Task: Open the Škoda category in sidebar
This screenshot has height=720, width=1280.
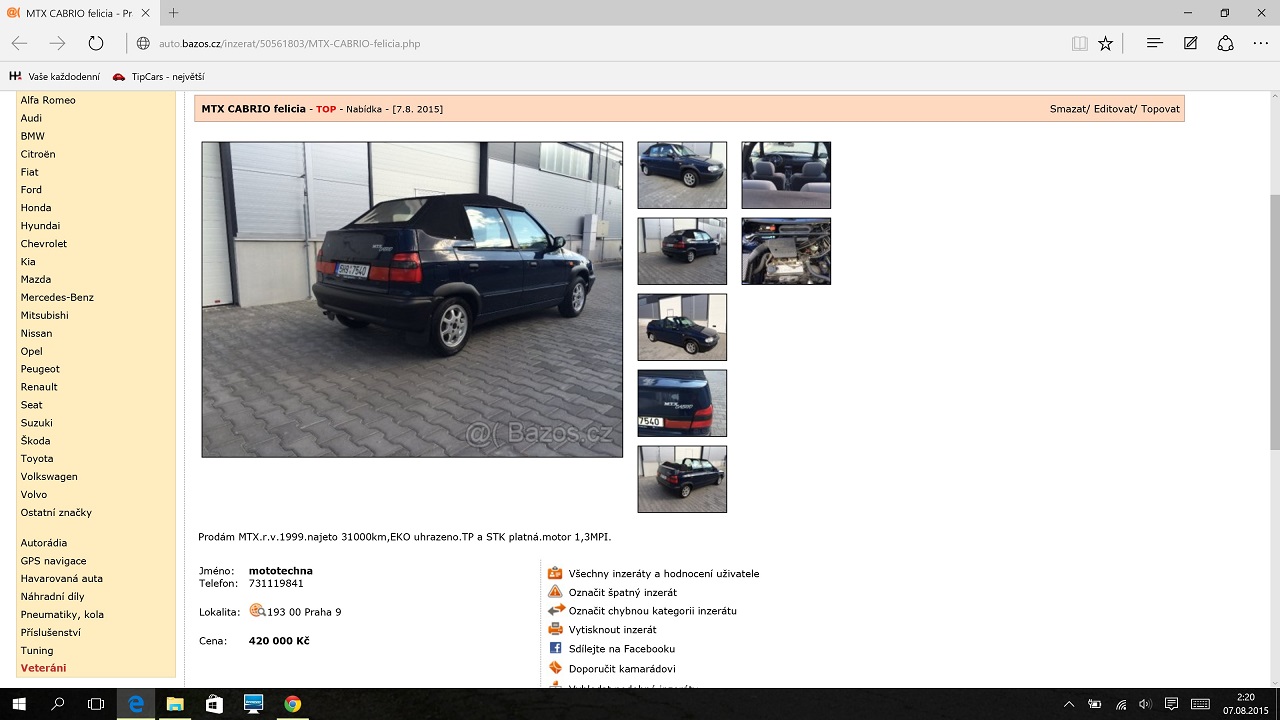Action: [x=35, y=441]
